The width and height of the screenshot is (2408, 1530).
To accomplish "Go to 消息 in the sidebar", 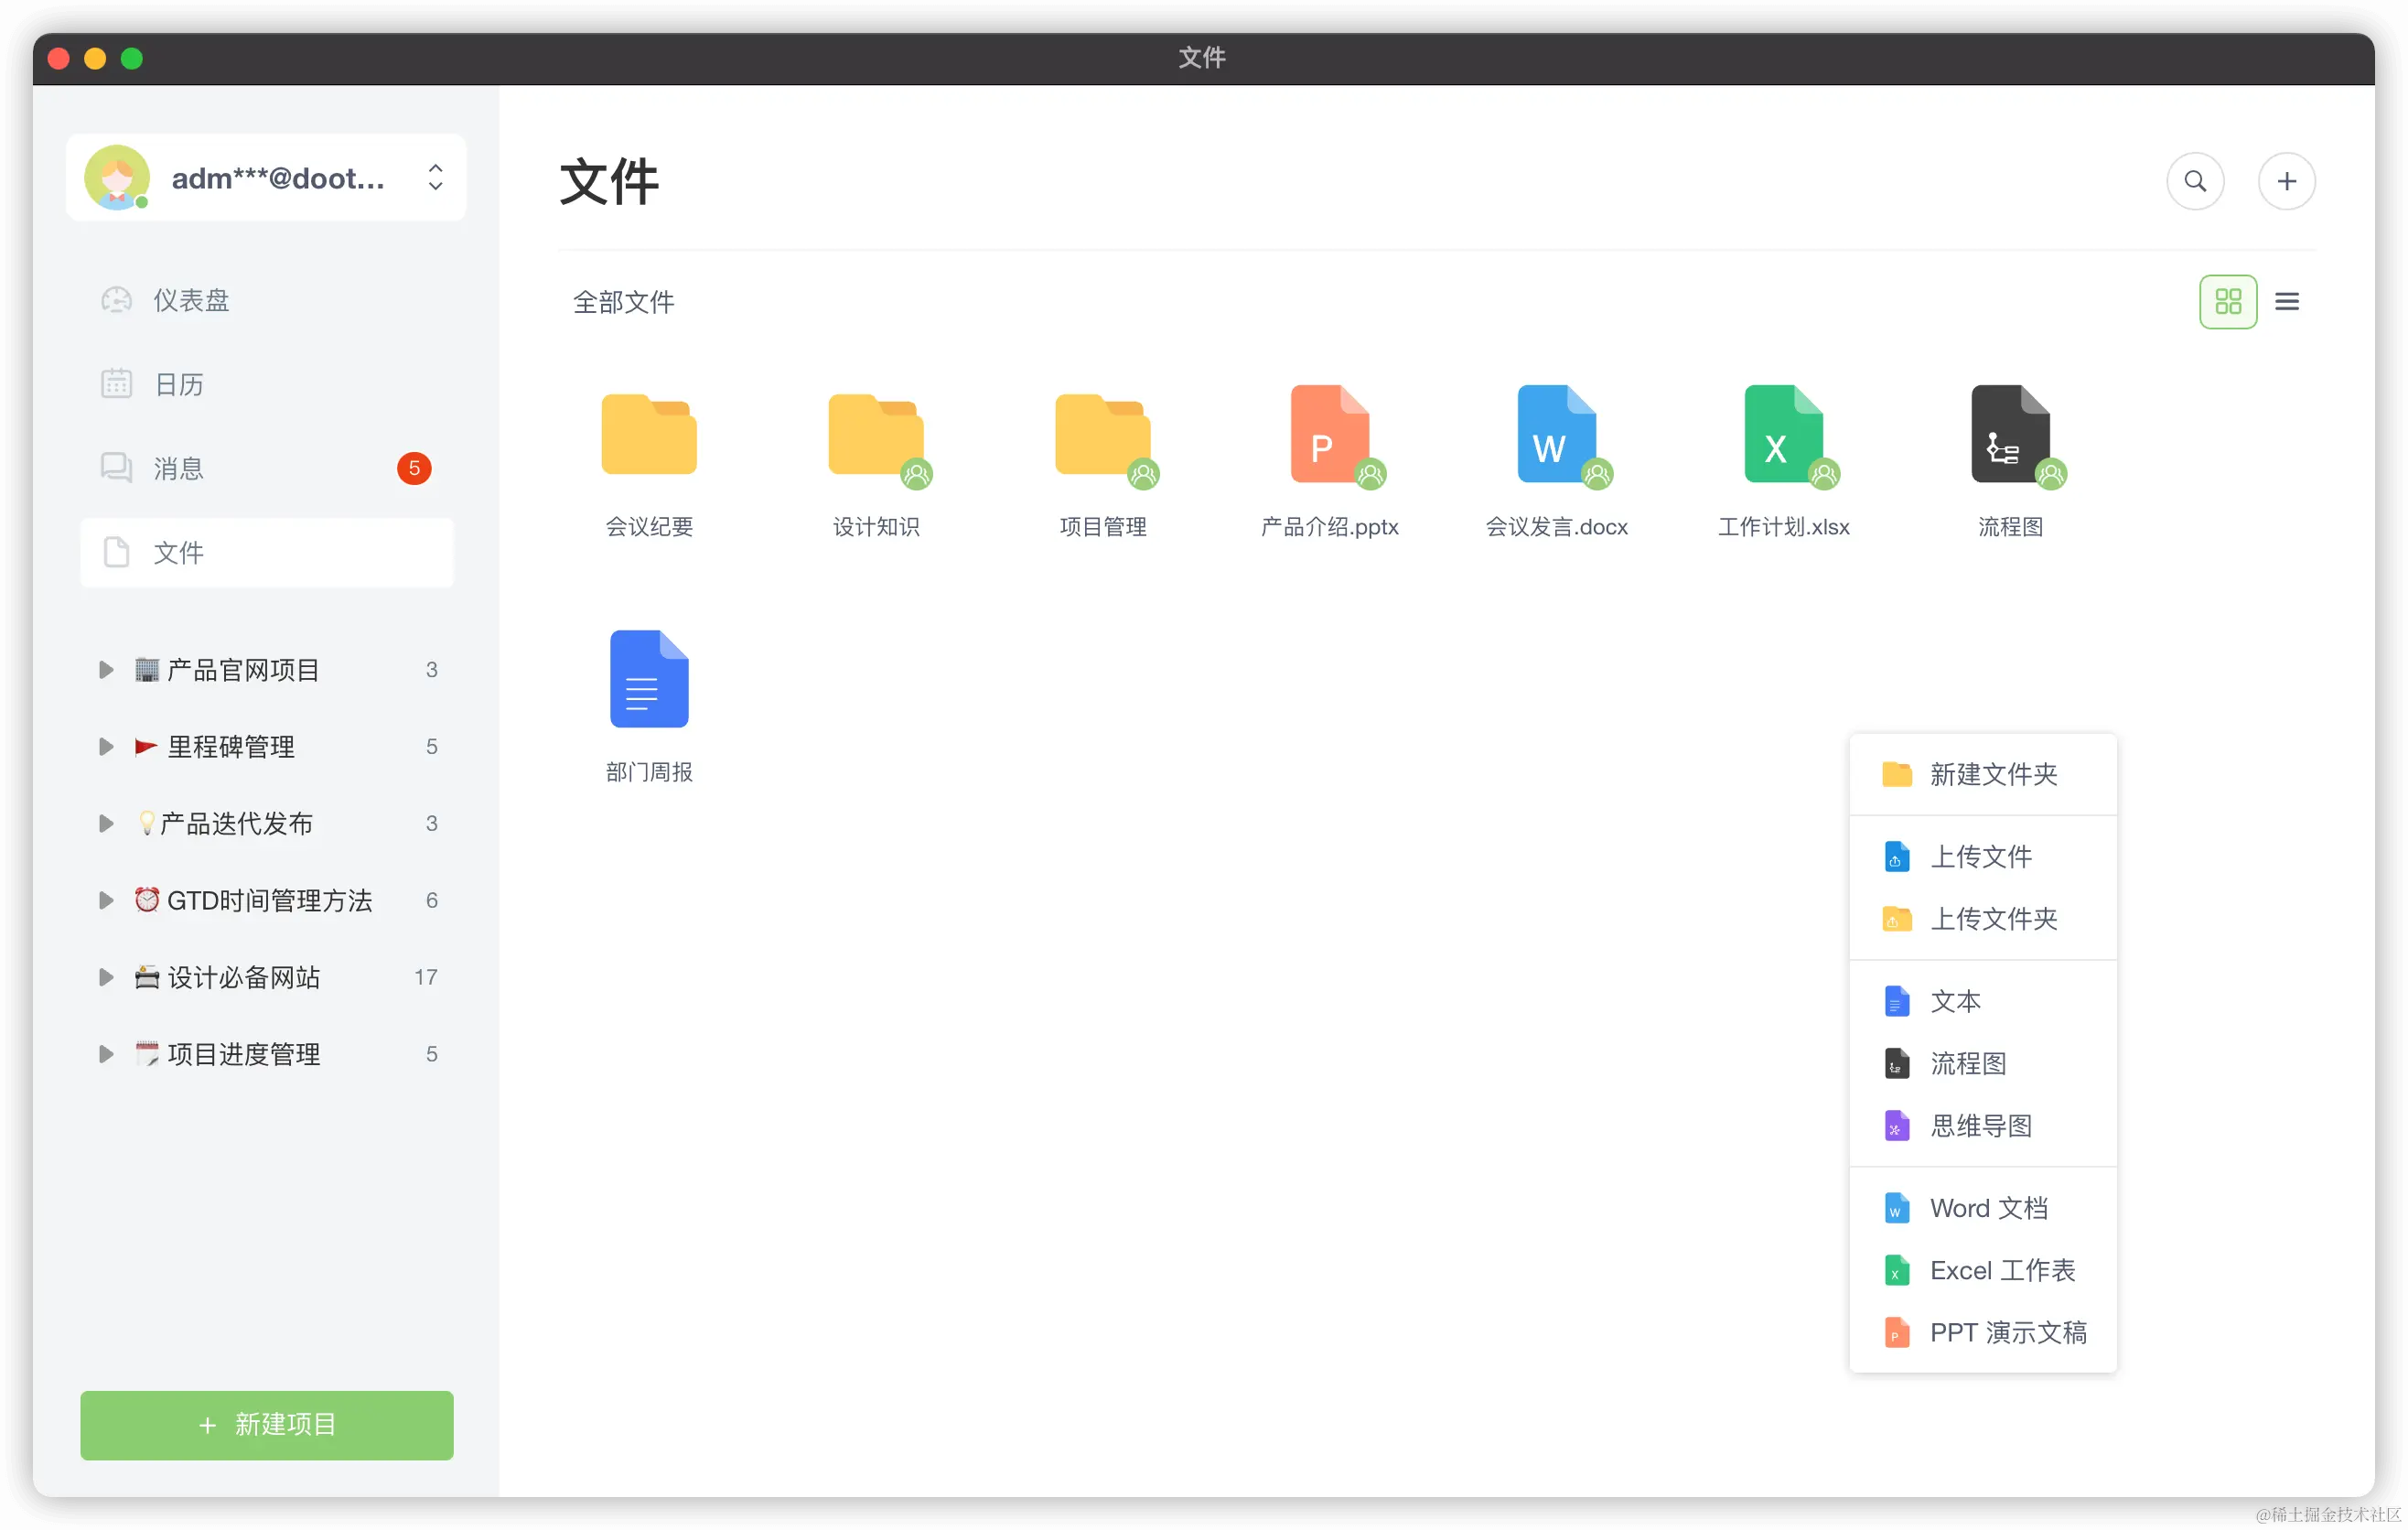I will click(179, 468).
